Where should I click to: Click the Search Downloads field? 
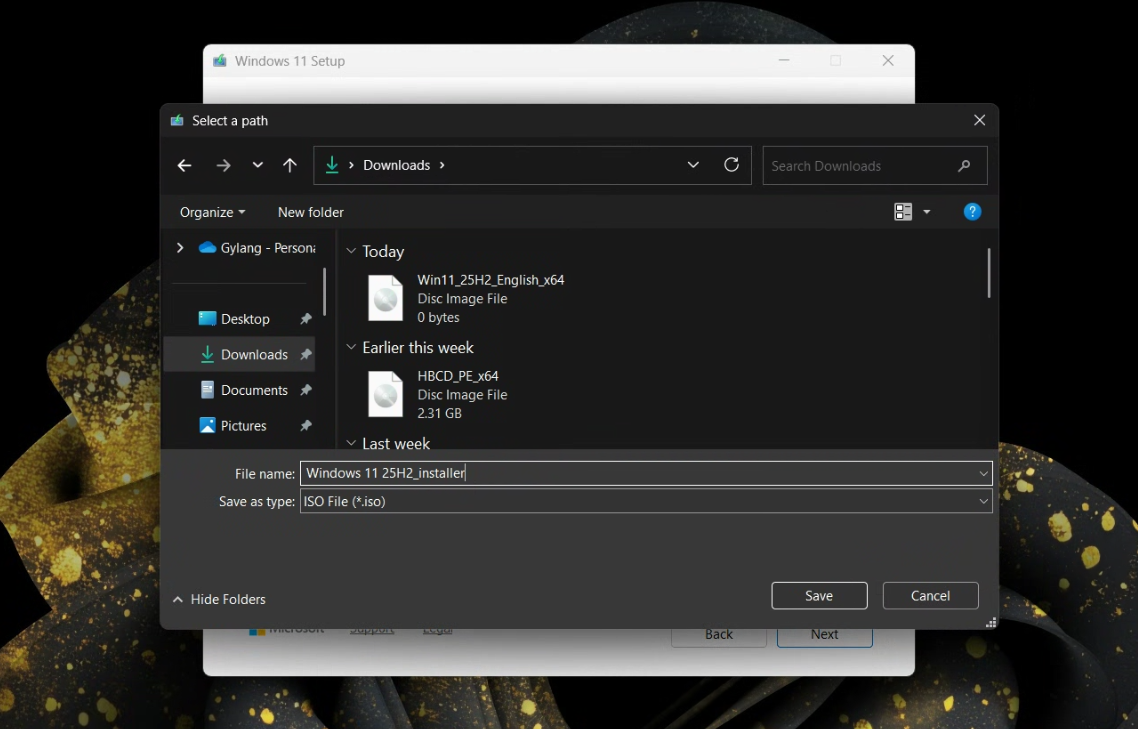click(860, 166)
